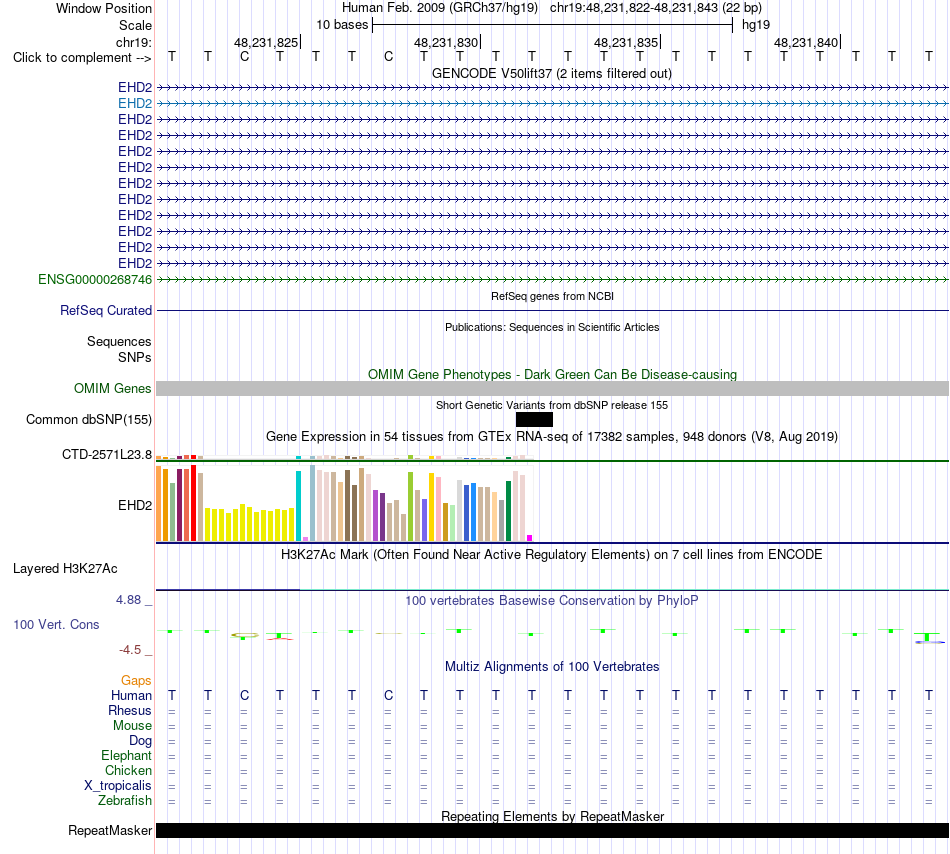The height and width of the screenshot is (854, 950).
Task: Click the 'Elephant' species label
Action: [126, 755]
